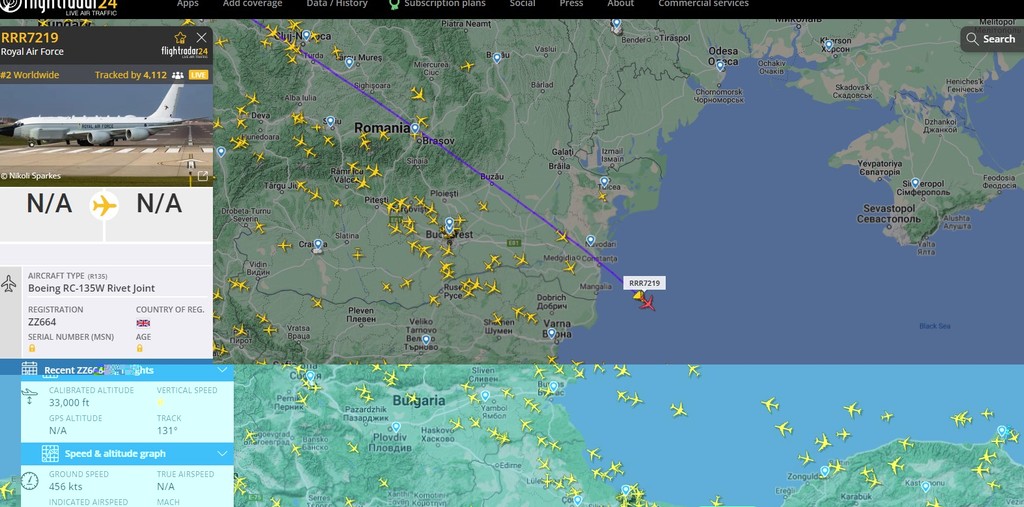This screenshot has height=507, width=1024.
Task: Expand the Recent ZZ664 flights chevron
Action: 222,370
